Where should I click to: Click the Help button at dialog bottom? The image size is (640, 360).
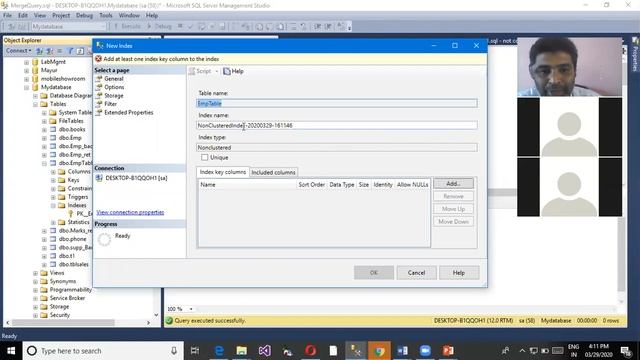pyautogui.click(x=459, y=273)
